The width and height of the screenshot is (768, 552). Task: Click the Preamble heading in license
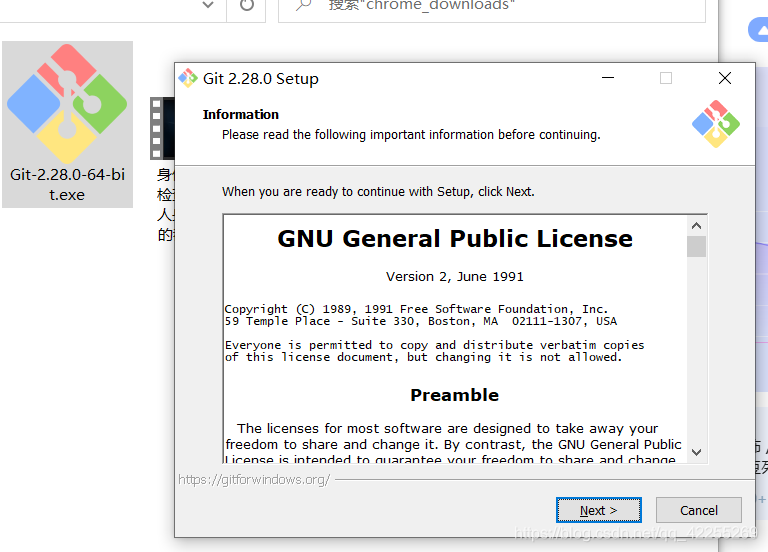click(455, 395)
